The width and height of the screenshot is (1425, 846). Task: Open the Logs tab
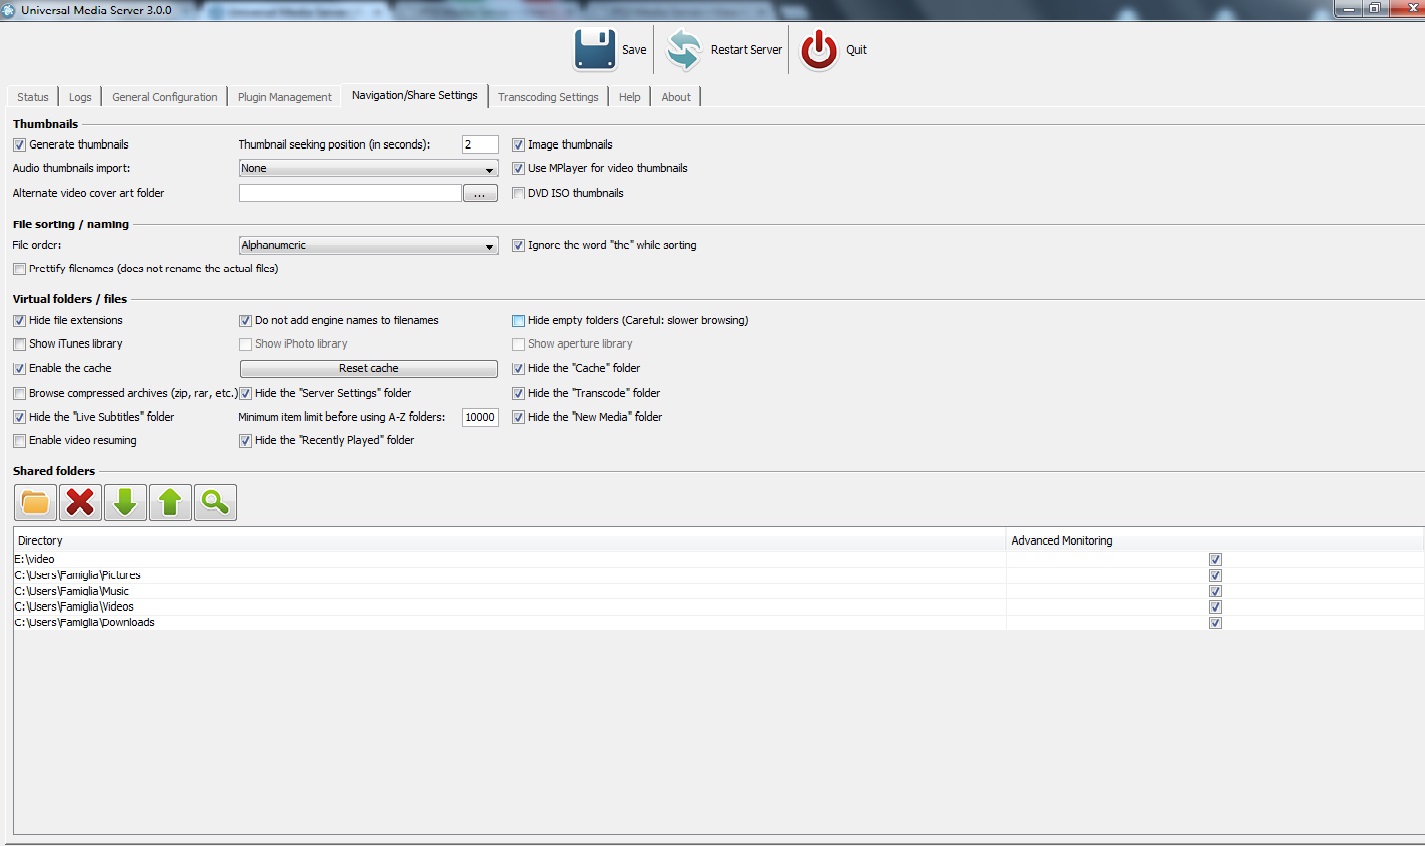80,97
